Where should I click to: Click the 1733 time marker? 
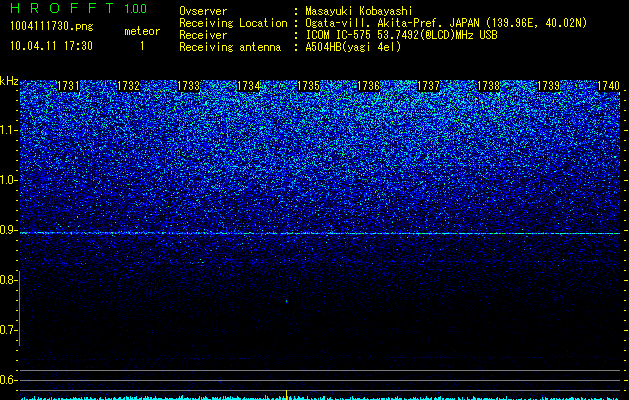point(189,86)
